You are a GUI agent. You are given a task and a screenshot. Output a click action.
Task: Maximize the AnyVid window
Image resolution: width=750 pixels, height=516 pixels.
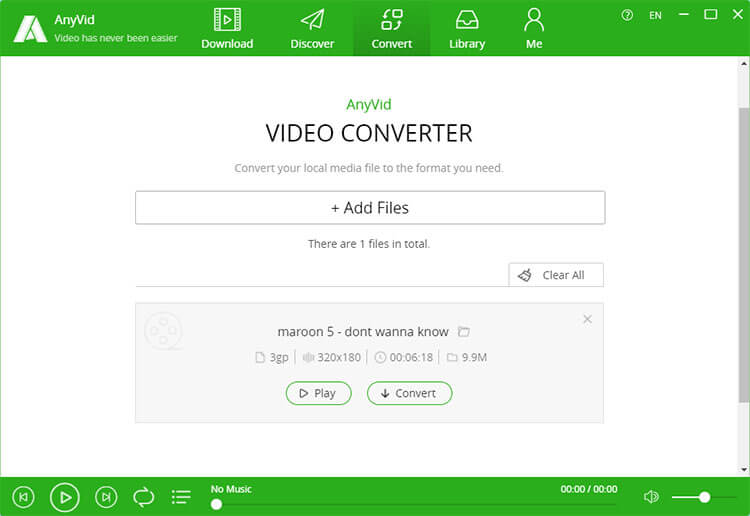tap(711, 15)
